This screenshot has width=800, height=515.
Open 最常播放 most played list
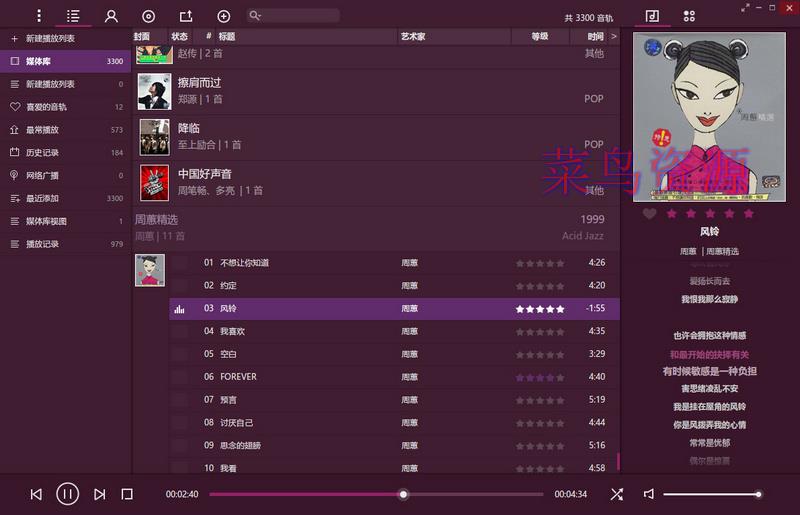[66, 130]
